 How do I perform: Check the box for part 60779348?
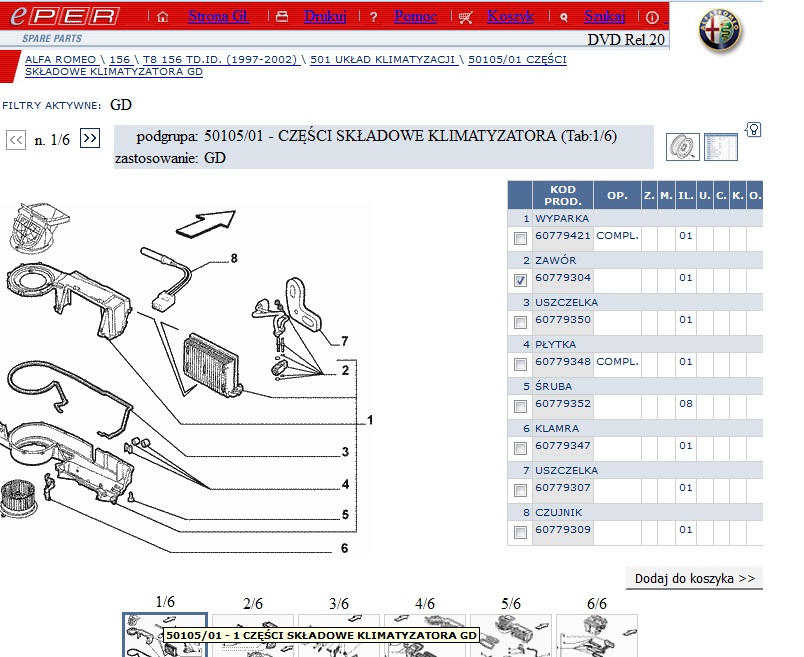pos(520,365)
